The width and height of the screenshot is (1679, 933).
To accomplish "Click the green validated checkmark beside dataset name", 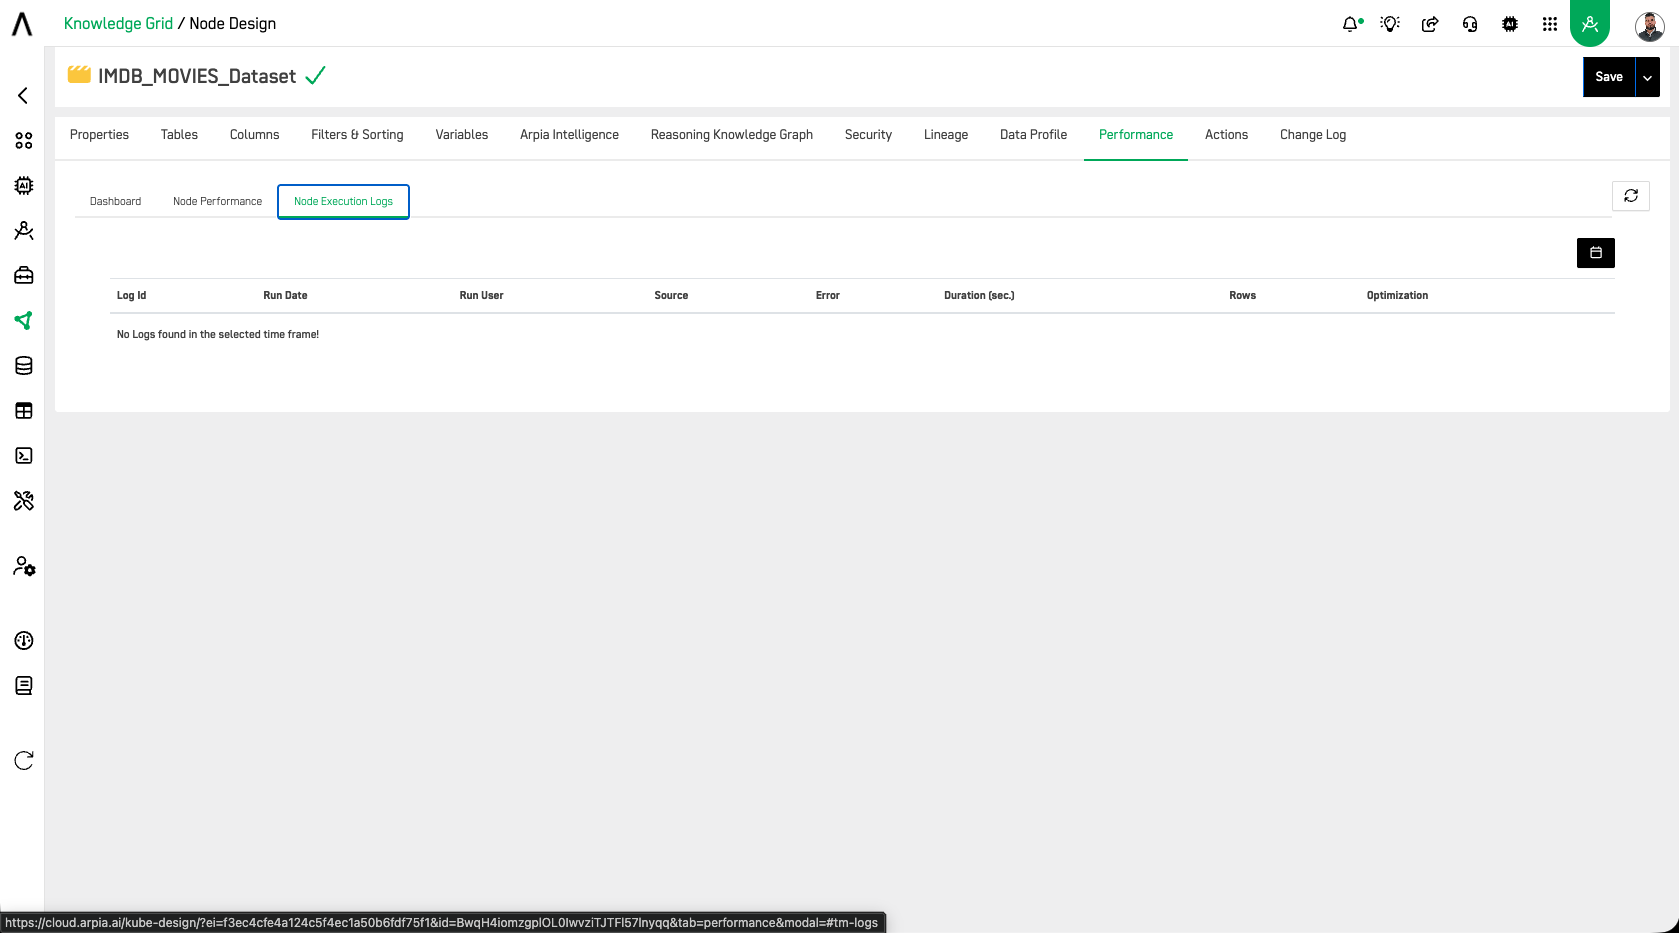I will pyautogui.click(x=315, y=76).
